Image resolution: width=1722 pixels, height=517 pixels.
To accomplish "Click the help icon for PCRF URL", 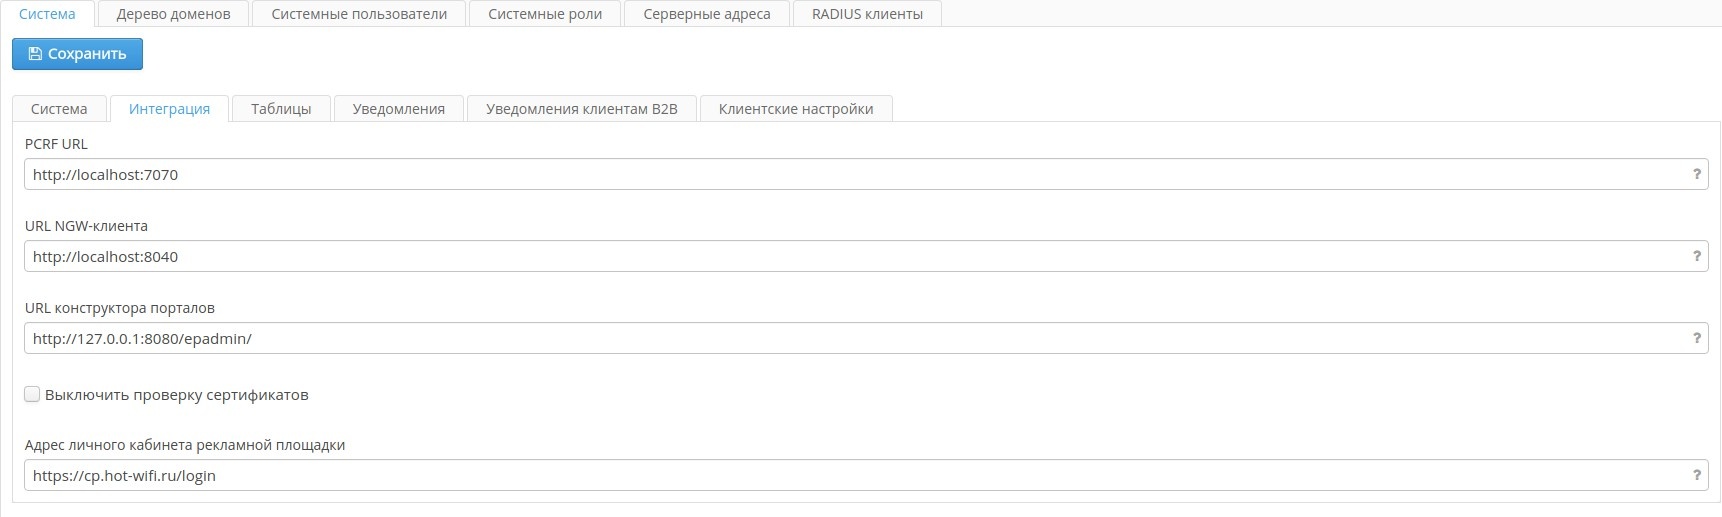I will tap(1696, 174).
